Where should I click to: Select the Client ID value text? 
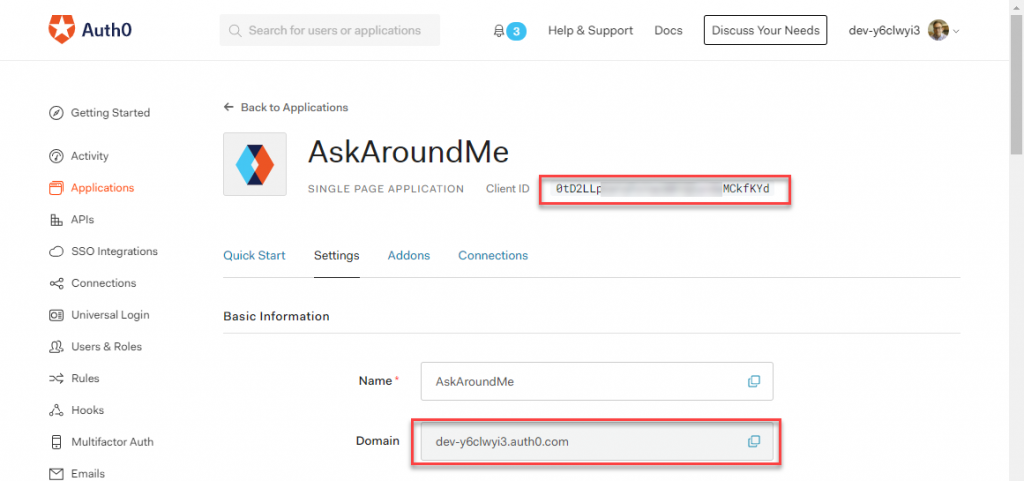[662, 189]
